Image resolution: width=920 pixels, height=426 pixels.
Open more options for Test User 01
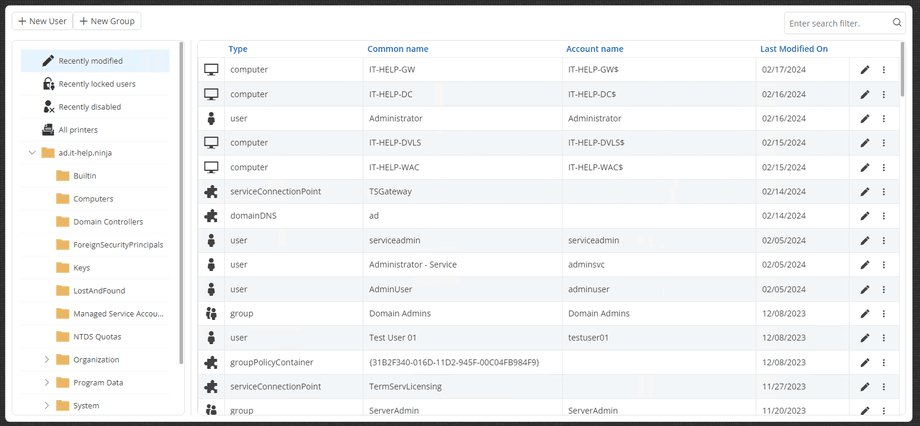point(884,338)
